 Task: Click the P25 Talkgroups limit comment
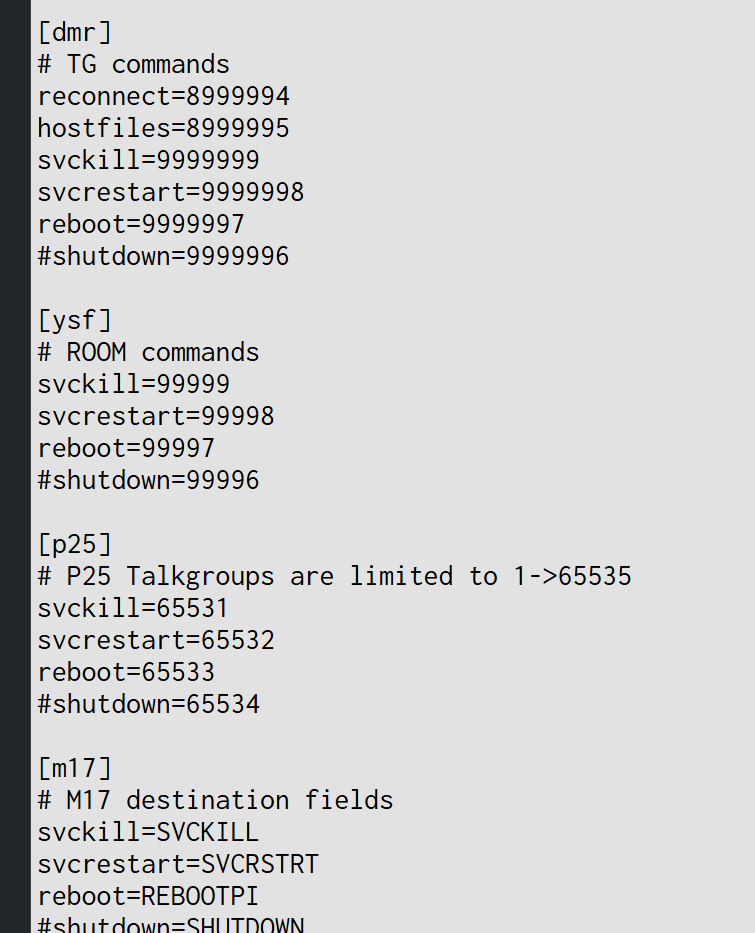(x=334, y=577)
